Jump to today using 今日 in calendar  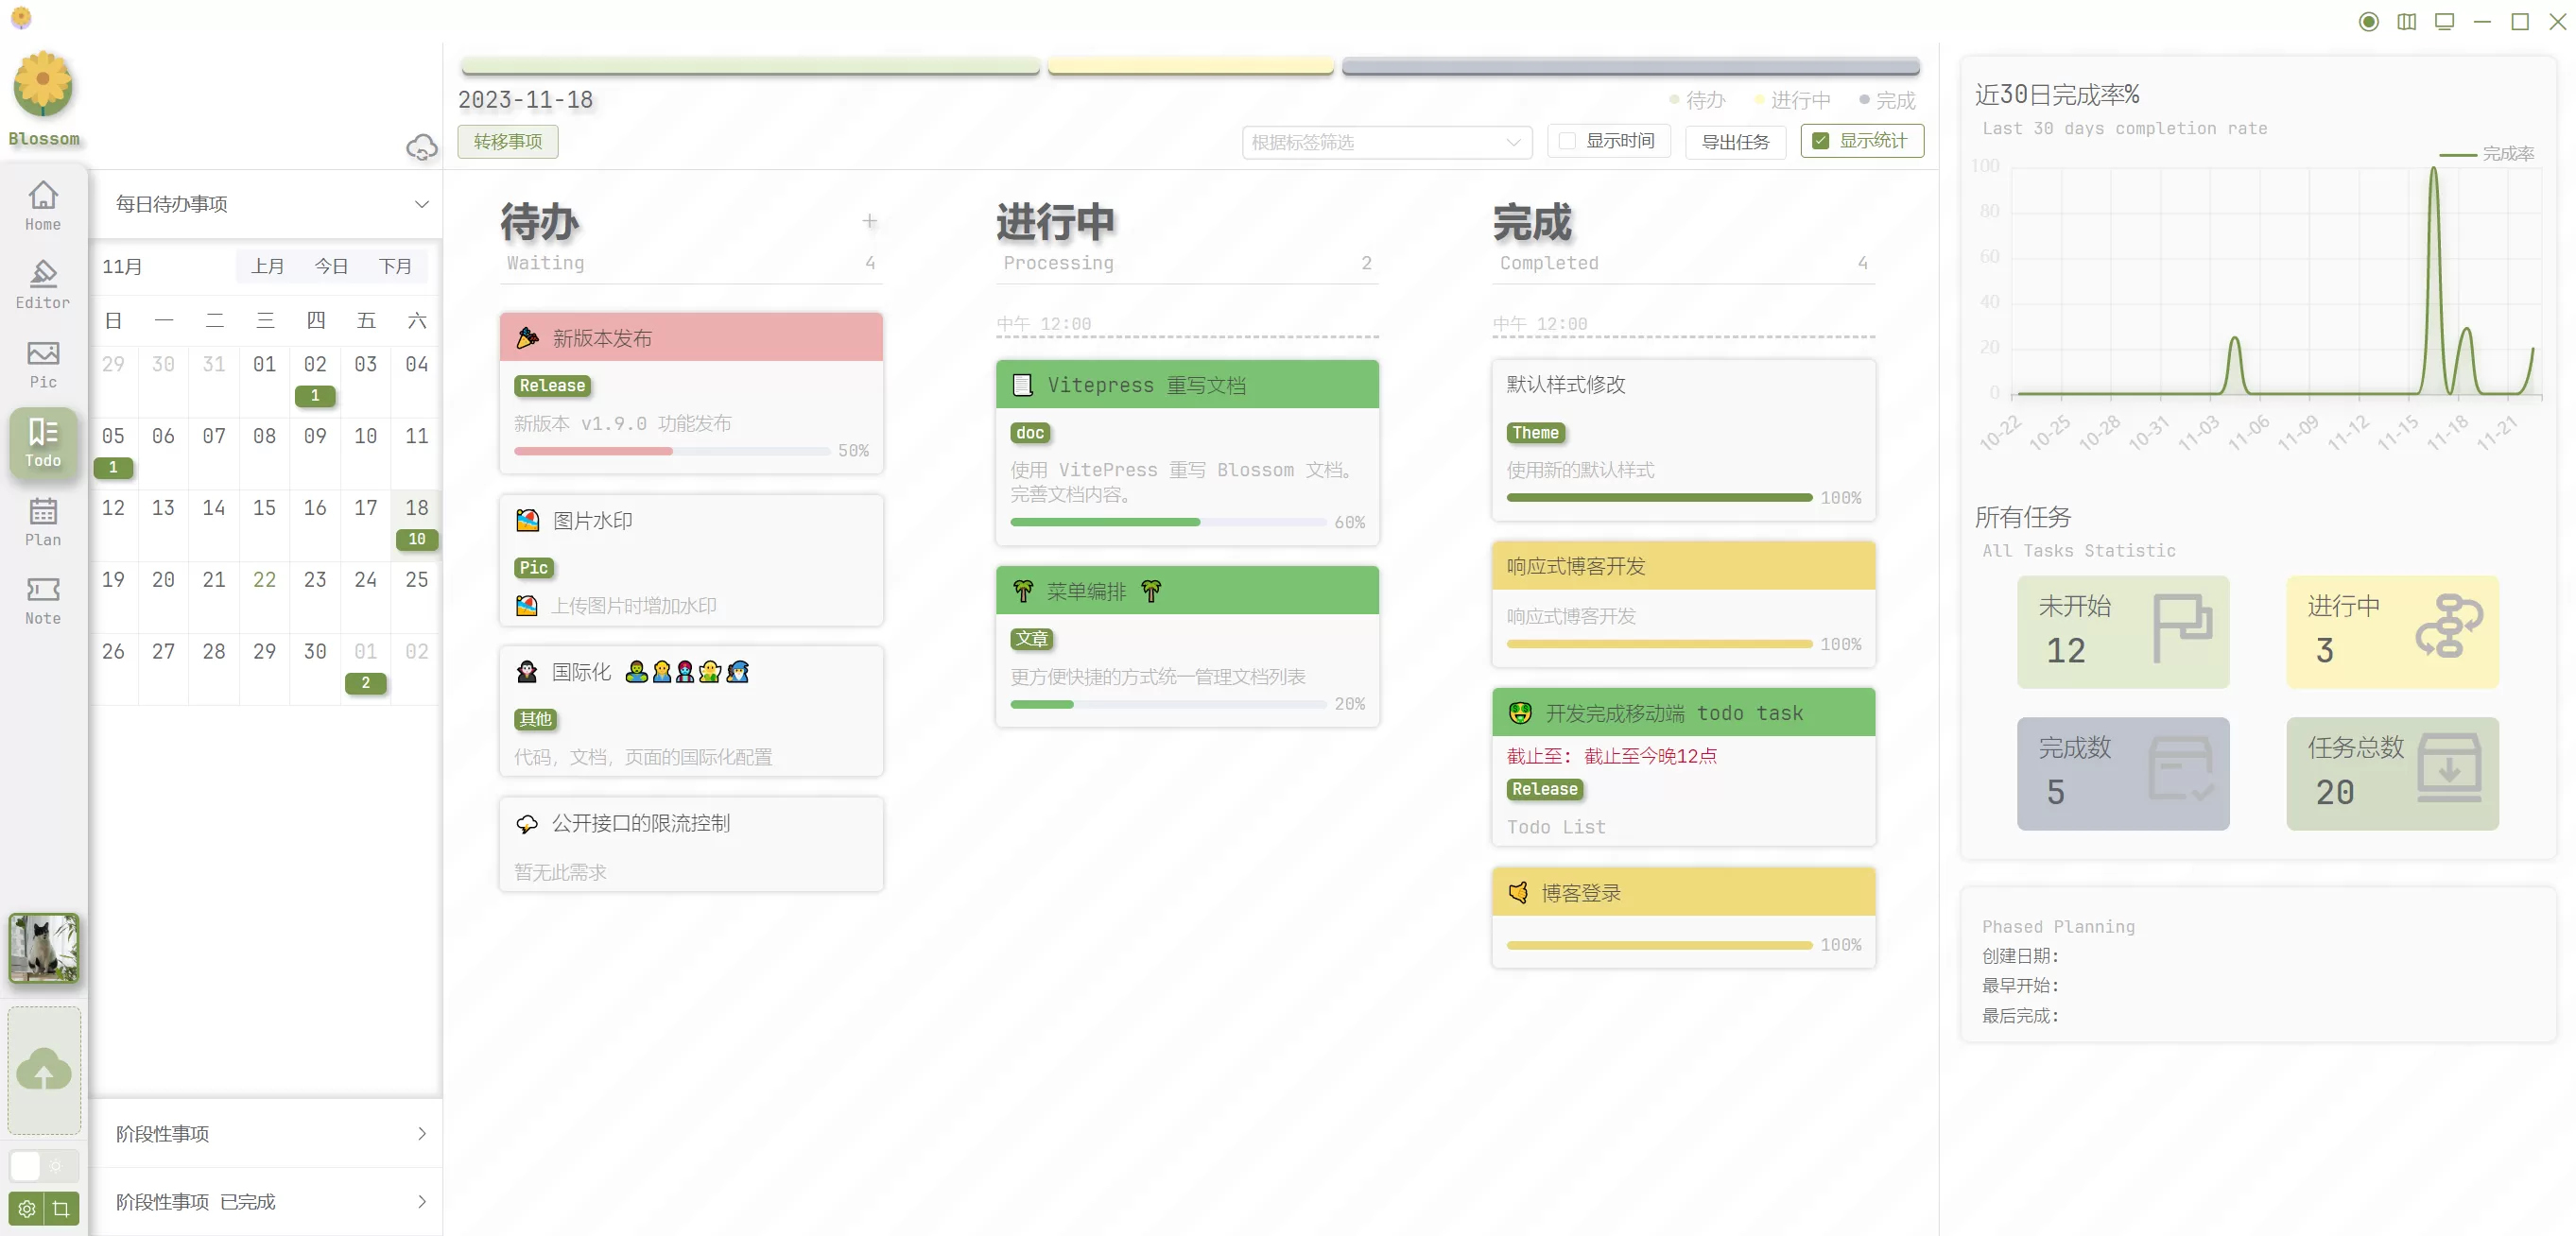coord(332,266)
